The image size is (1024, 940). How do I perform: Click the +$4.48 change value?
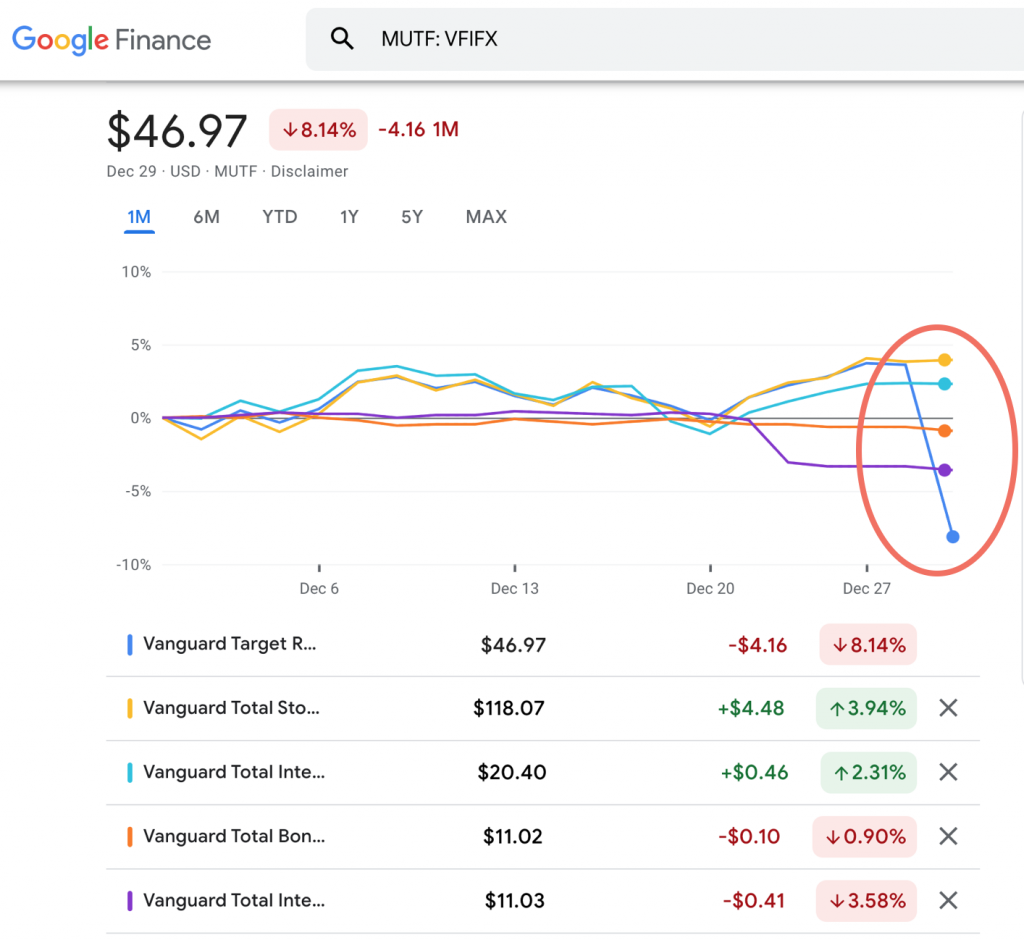click(751, 708)
